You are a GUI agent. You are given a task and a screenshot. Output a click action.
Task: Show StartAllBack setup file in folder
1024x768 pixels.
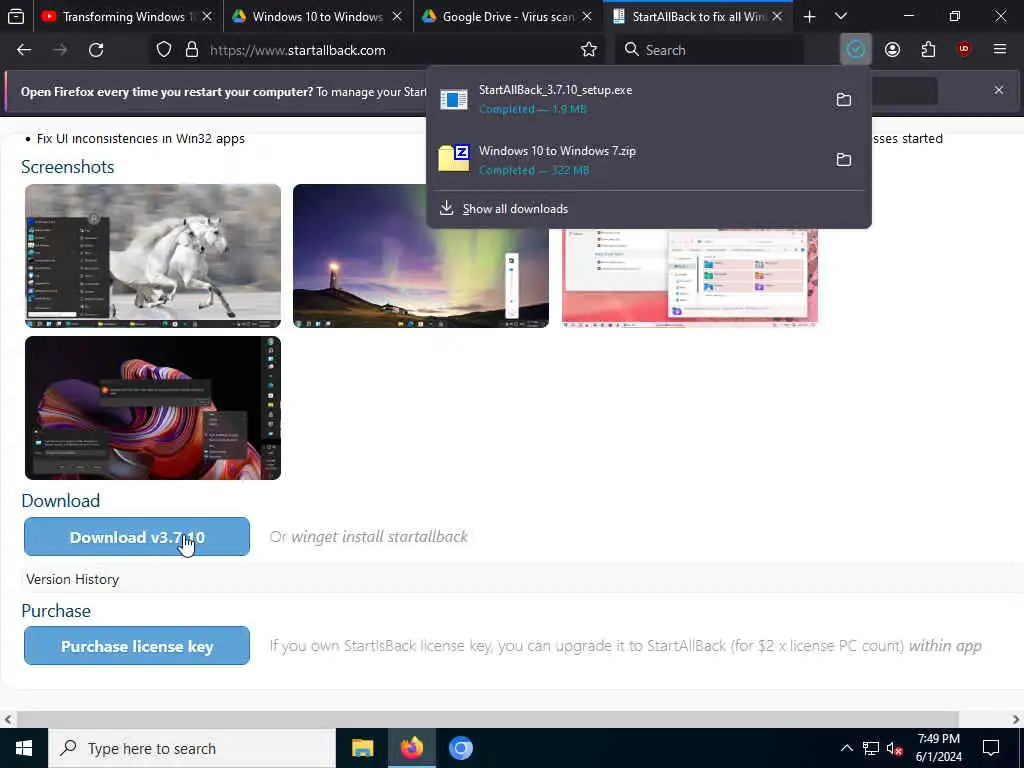pyautogui.click(x=844, y=99)
